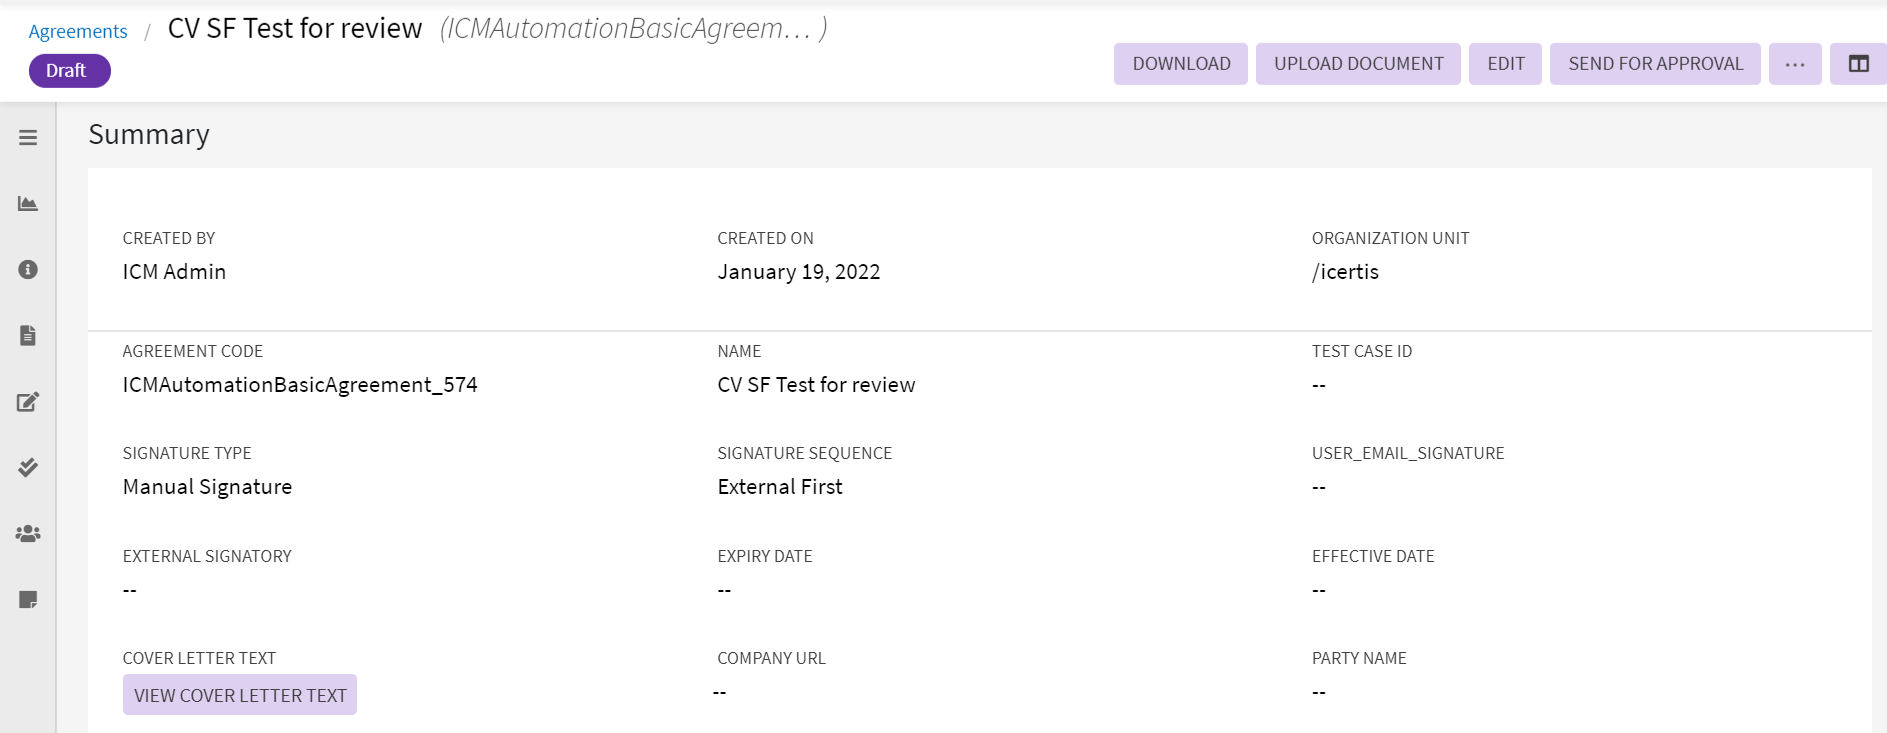Click the EDIT button

(x=1505, y=64)
